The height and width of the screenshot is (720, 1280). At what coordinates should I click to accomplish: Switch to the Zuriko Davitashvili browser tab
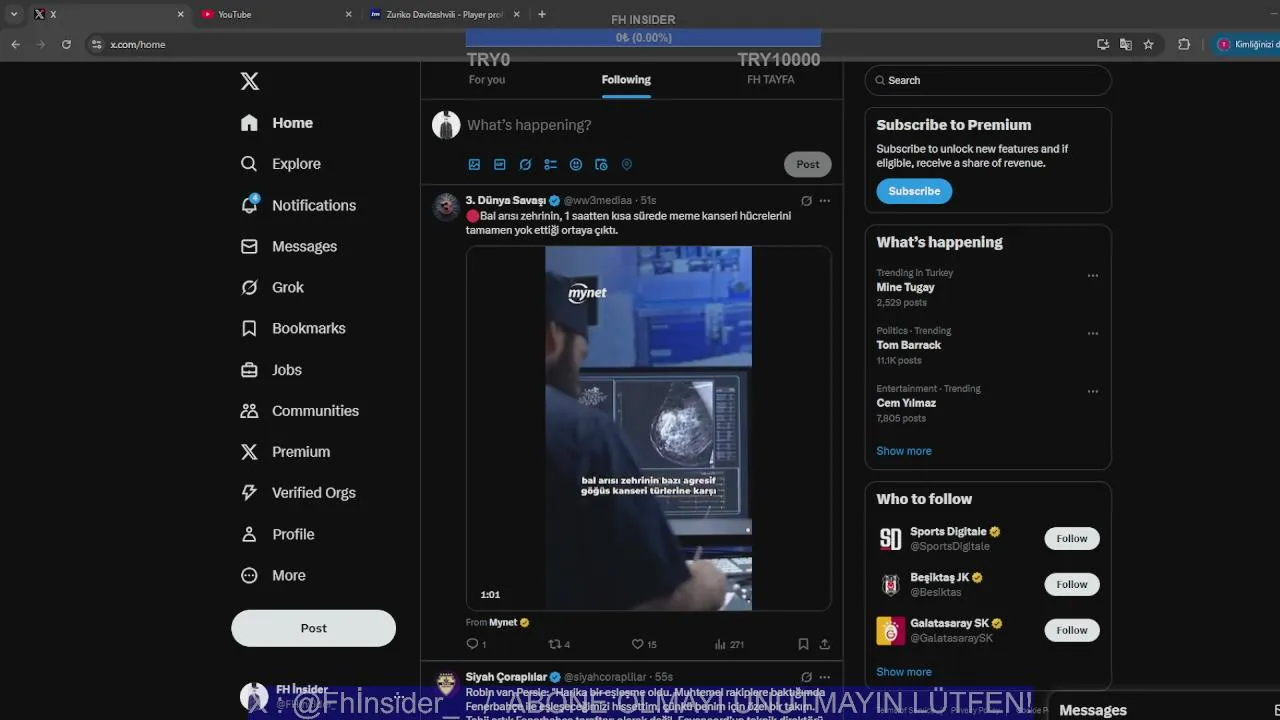coord(445,14)
